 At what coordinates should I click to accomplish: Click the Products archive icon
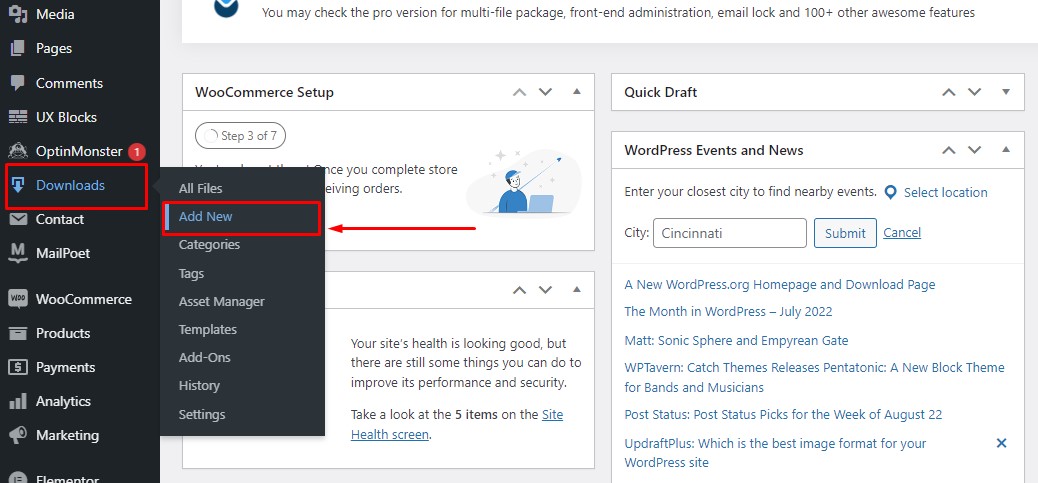point(18,333)
